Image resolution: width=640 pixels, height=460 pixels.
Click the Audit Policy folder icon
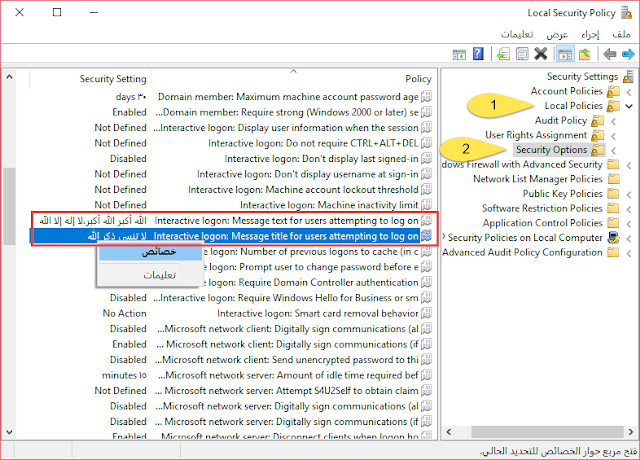point(598,121)
